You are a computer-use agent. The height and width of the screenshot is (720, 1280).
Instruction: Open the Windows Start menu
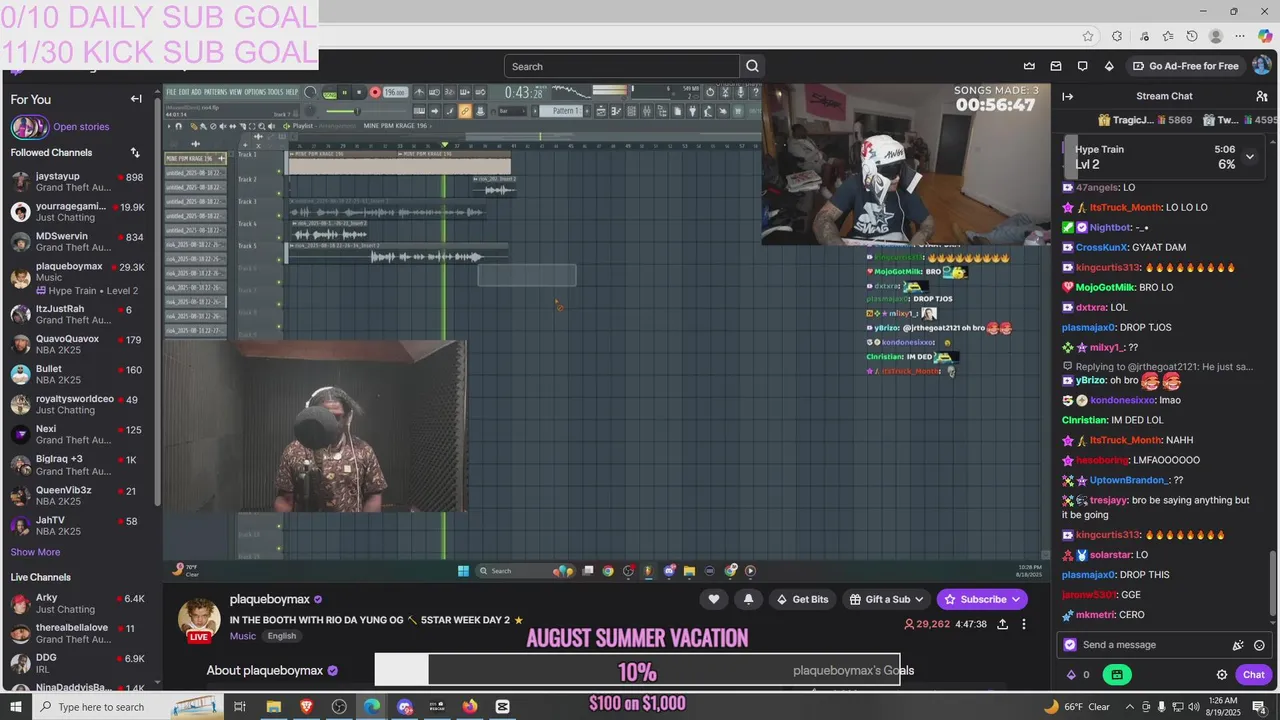17,707
